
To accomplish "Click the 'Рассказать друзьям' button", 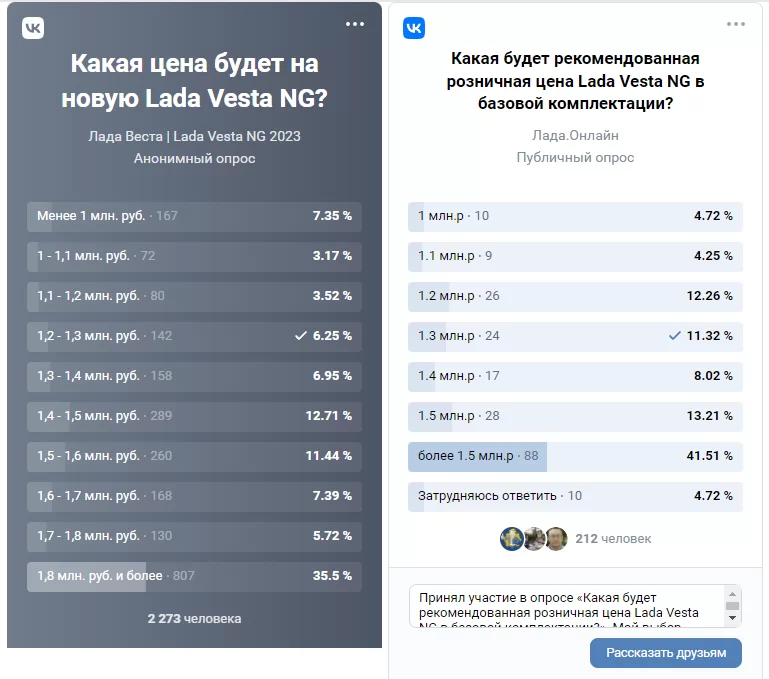I will pyautogui.click(x=665, y=653).
